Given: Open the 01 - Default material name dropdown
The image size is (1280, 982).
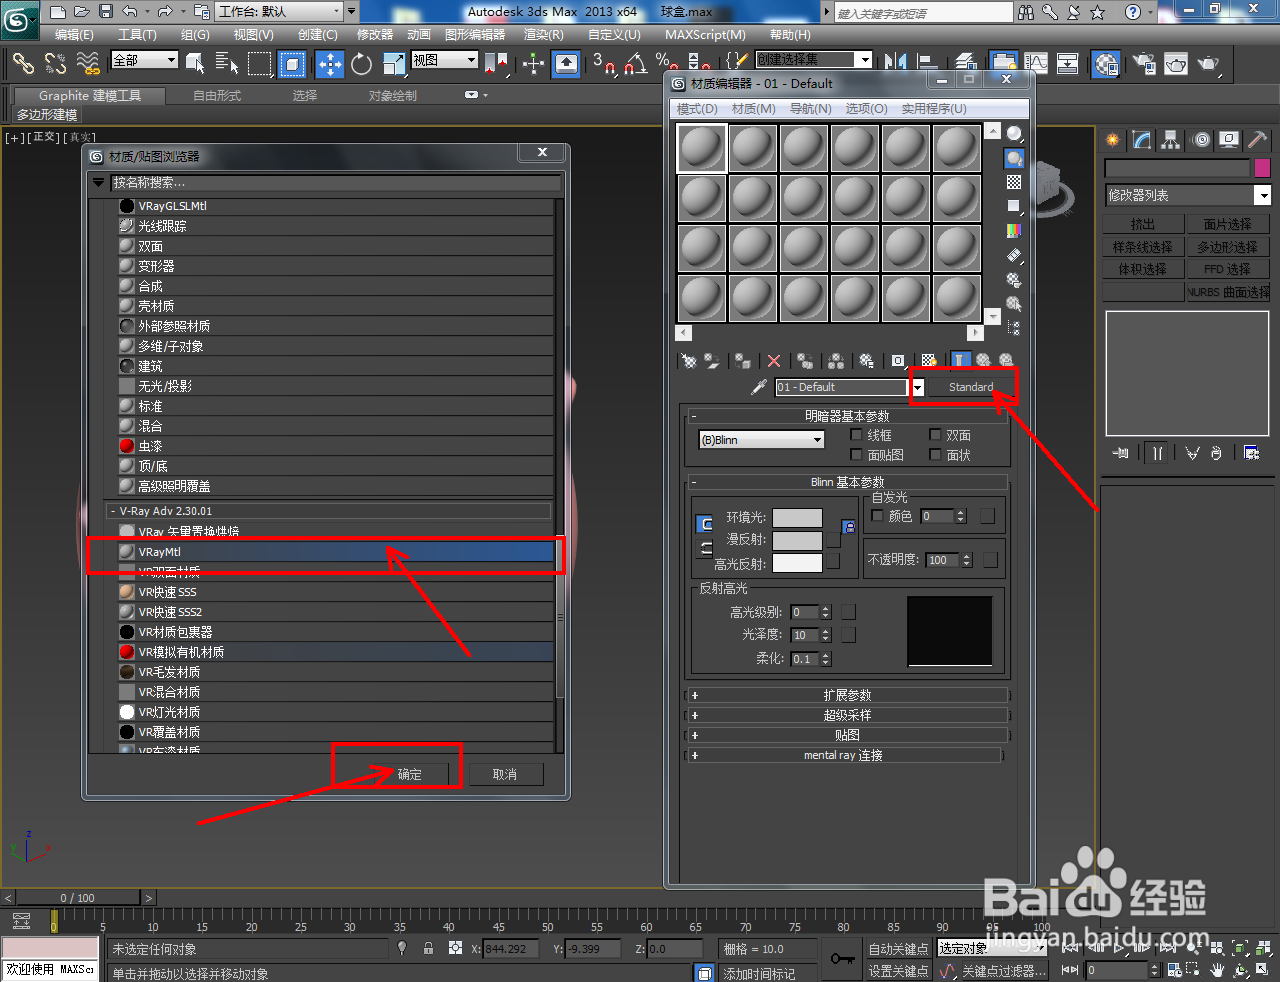Looking at the screenshot, I should click(917, 387).
